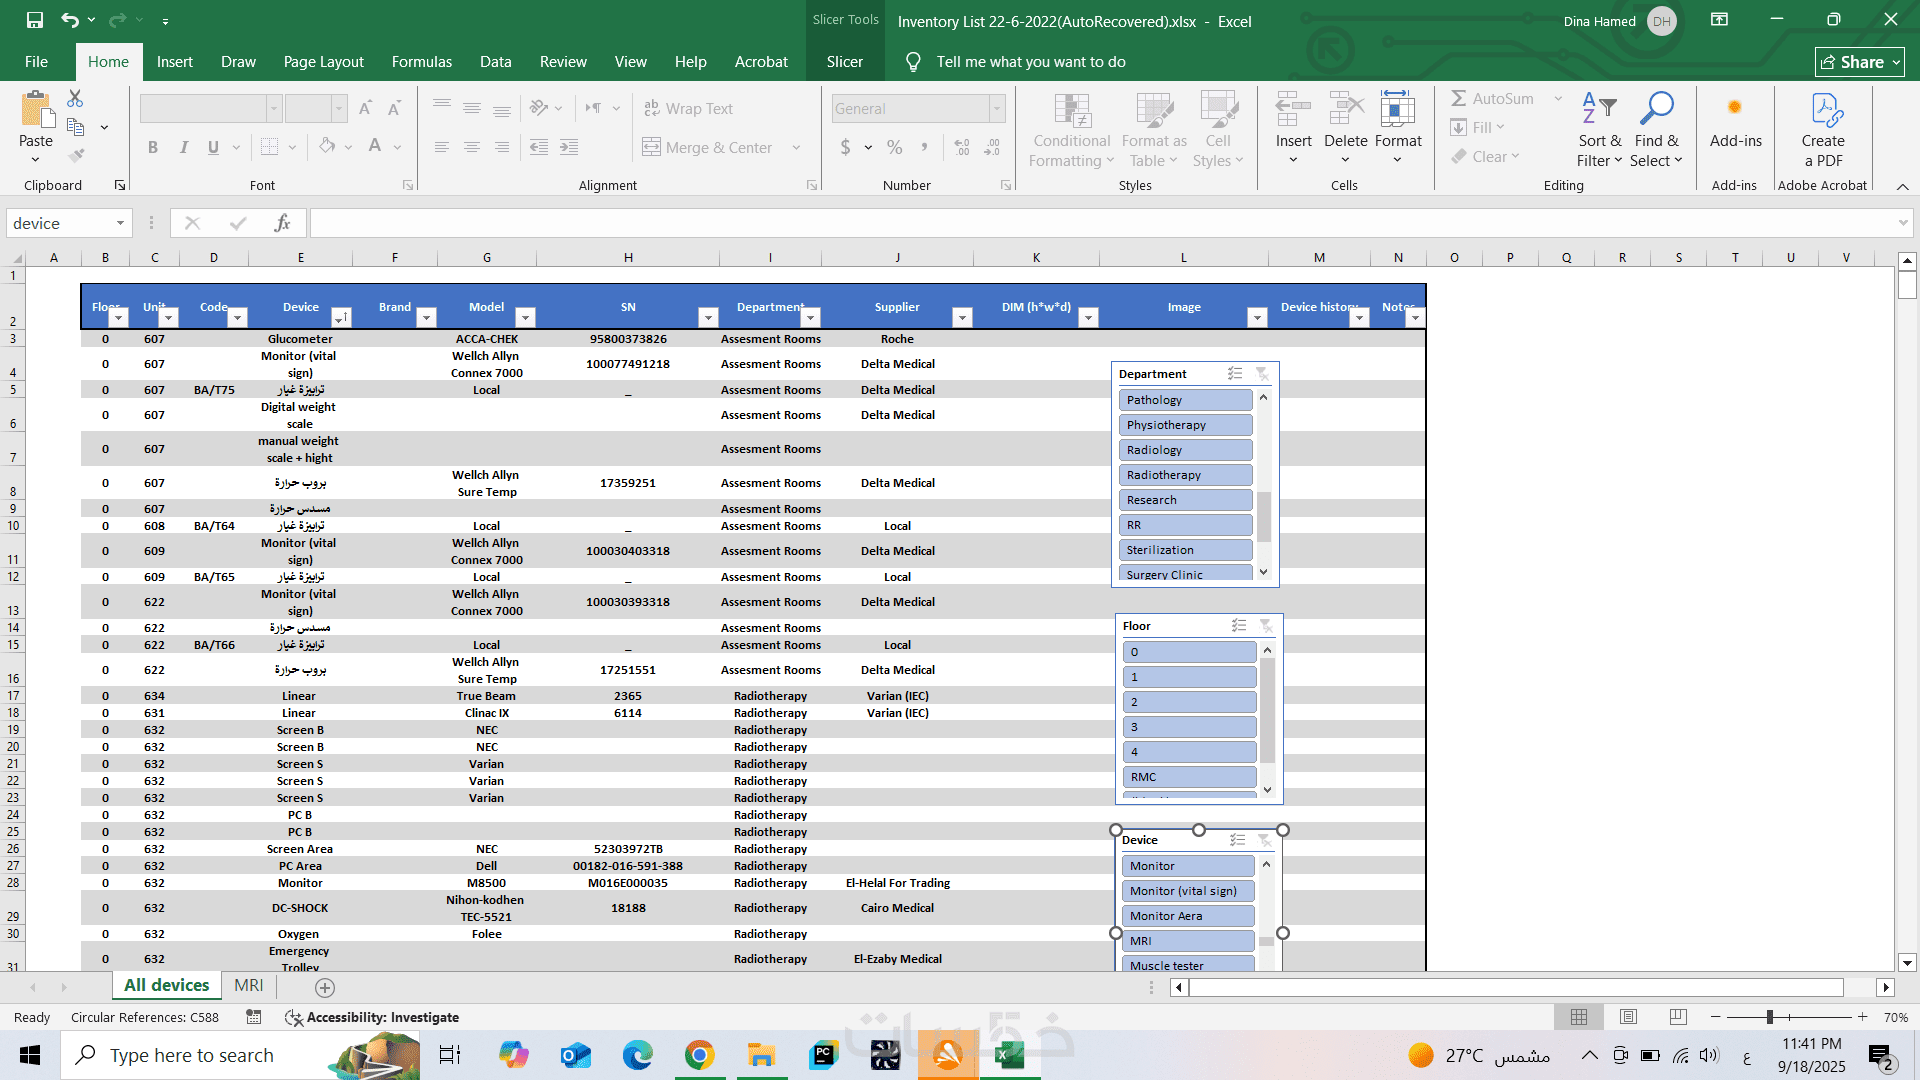This screenshot has width=1920, height=1080.
Task: Open the Supplier column filter dropdown
Action: click(962, 318)
